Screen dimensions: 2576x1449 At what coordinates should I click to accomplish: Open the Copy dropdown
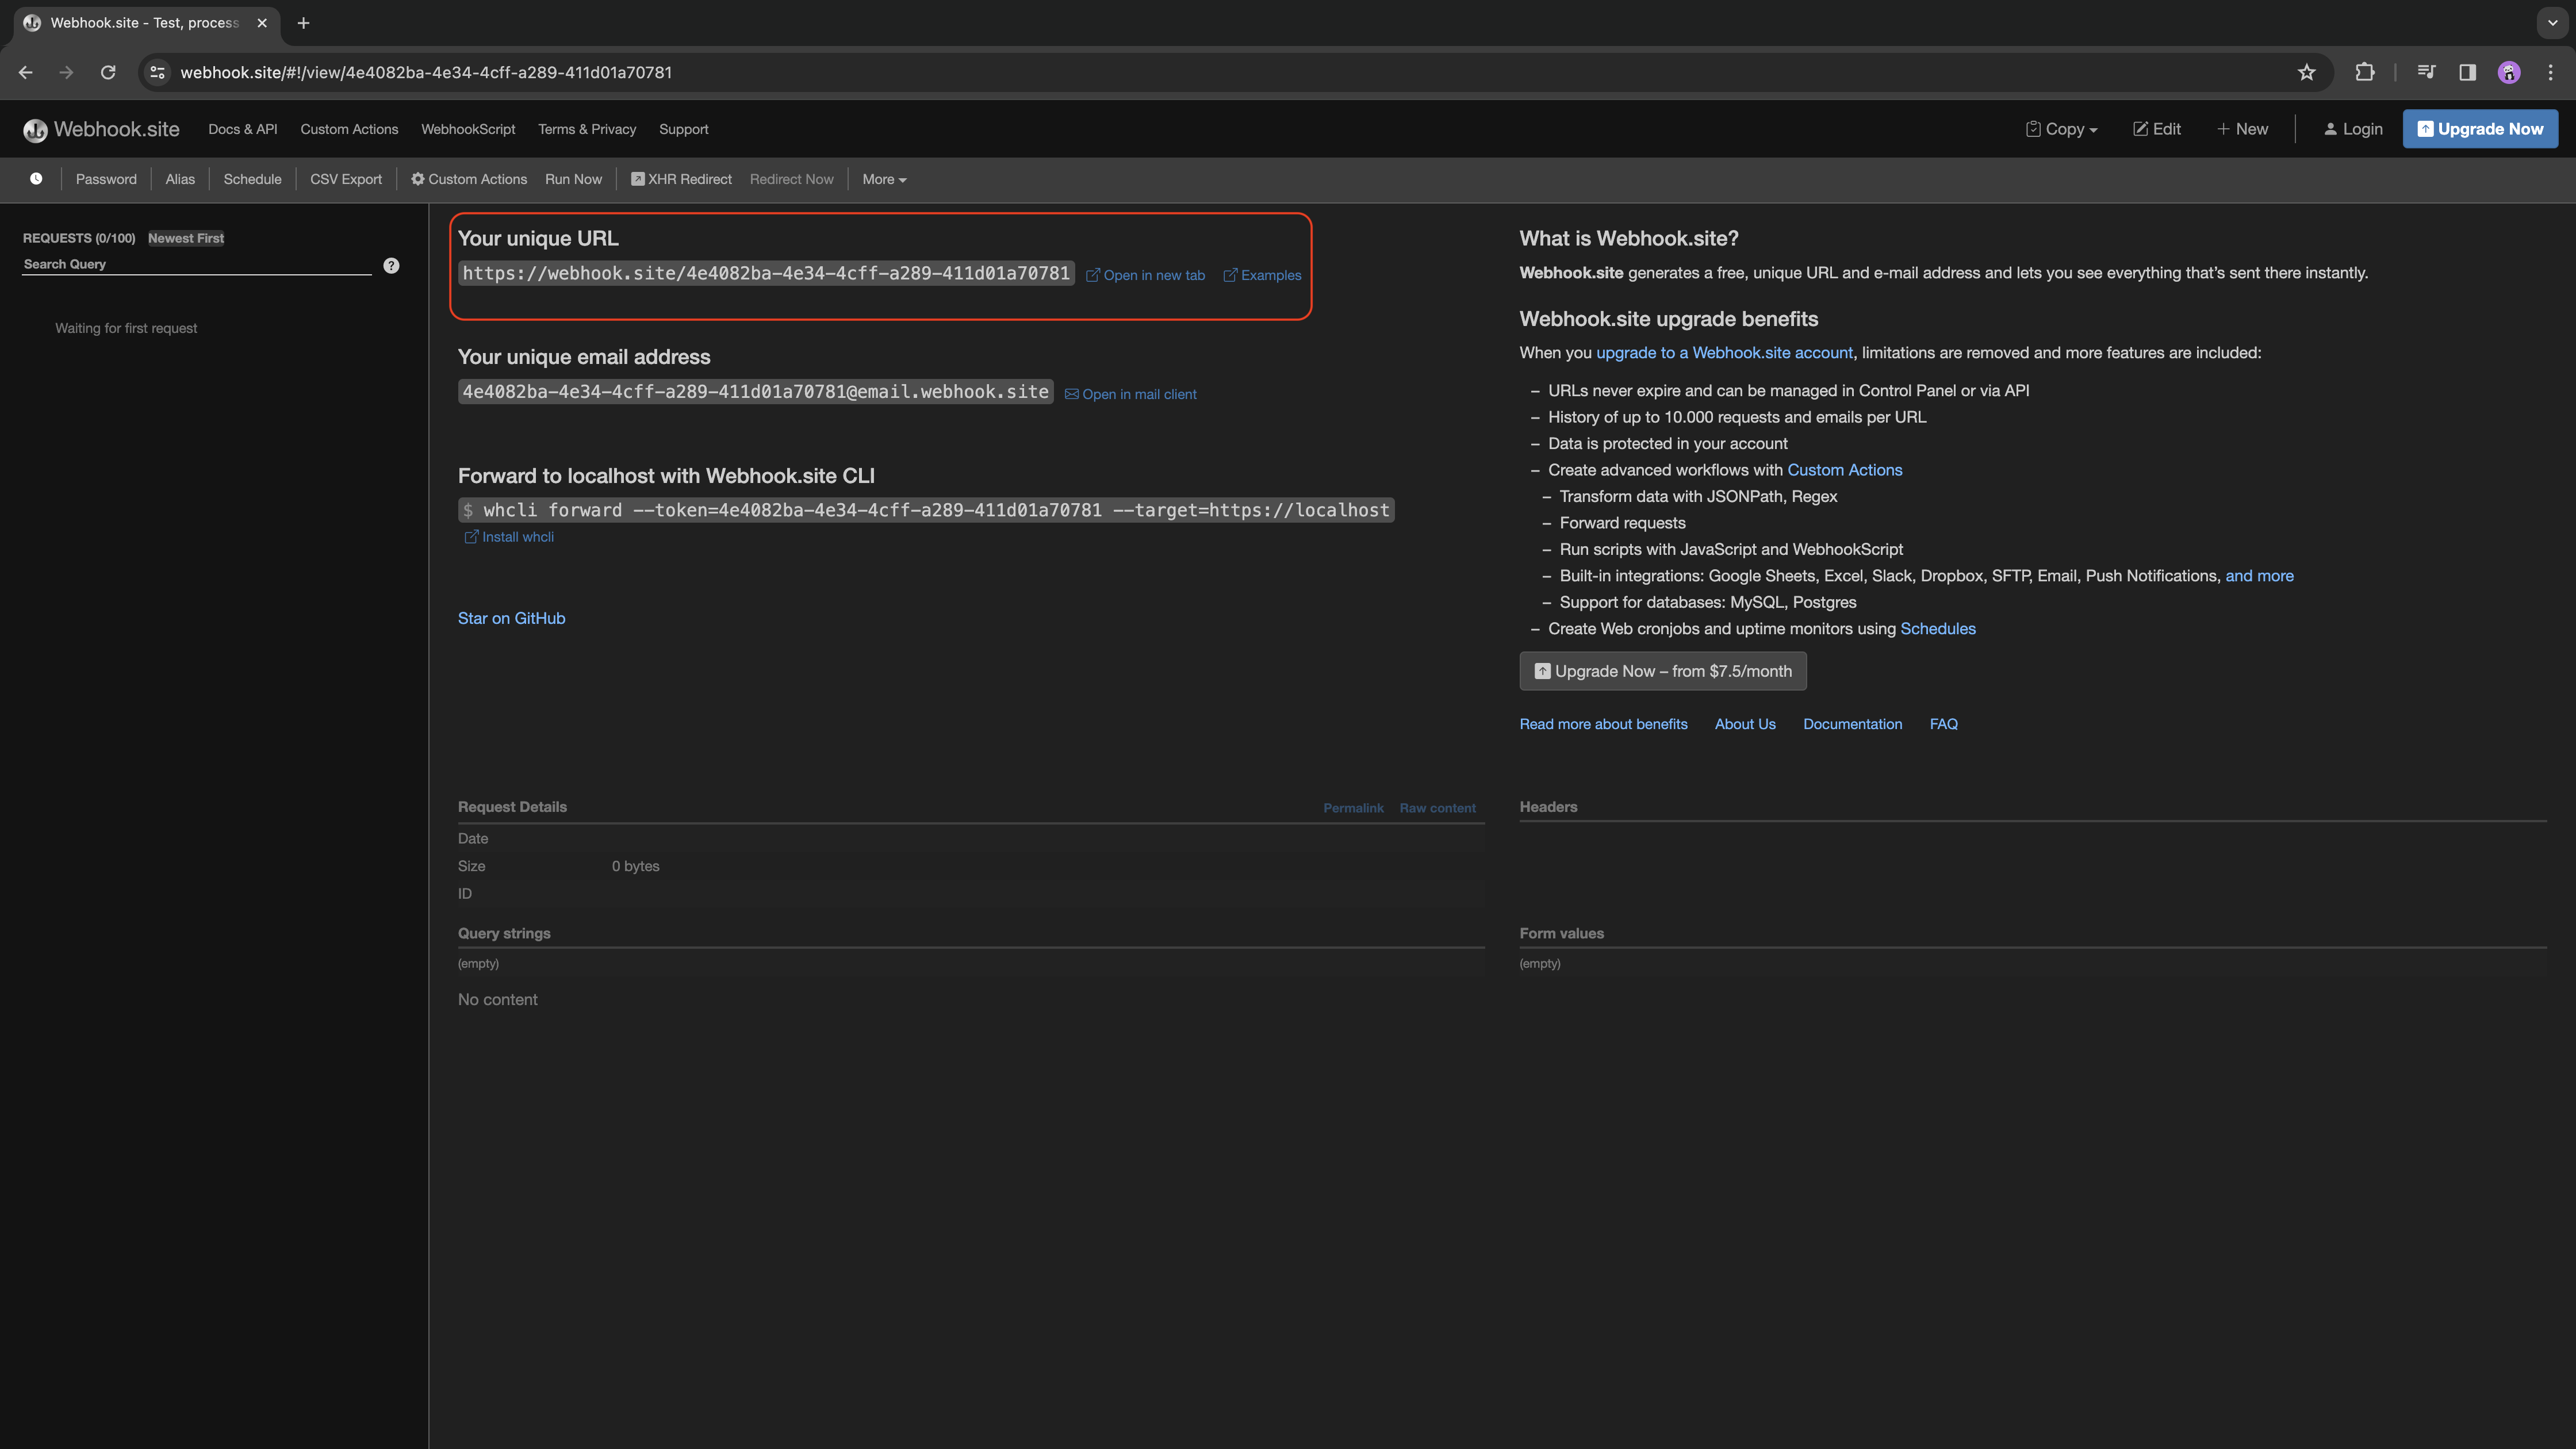click(x=2061, y=129)
